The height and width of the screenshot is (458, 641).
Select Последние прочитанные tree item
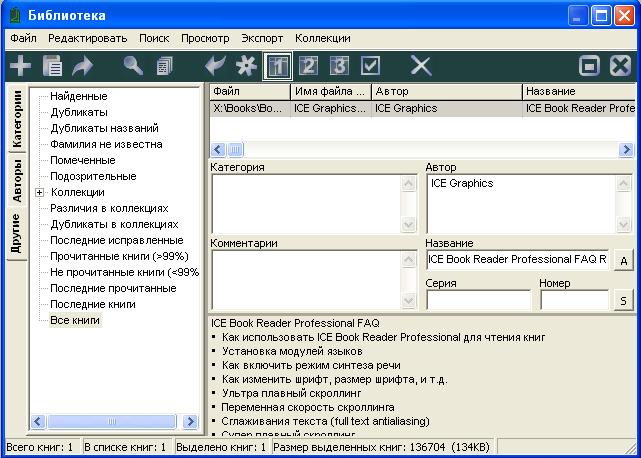coord(113,288)
